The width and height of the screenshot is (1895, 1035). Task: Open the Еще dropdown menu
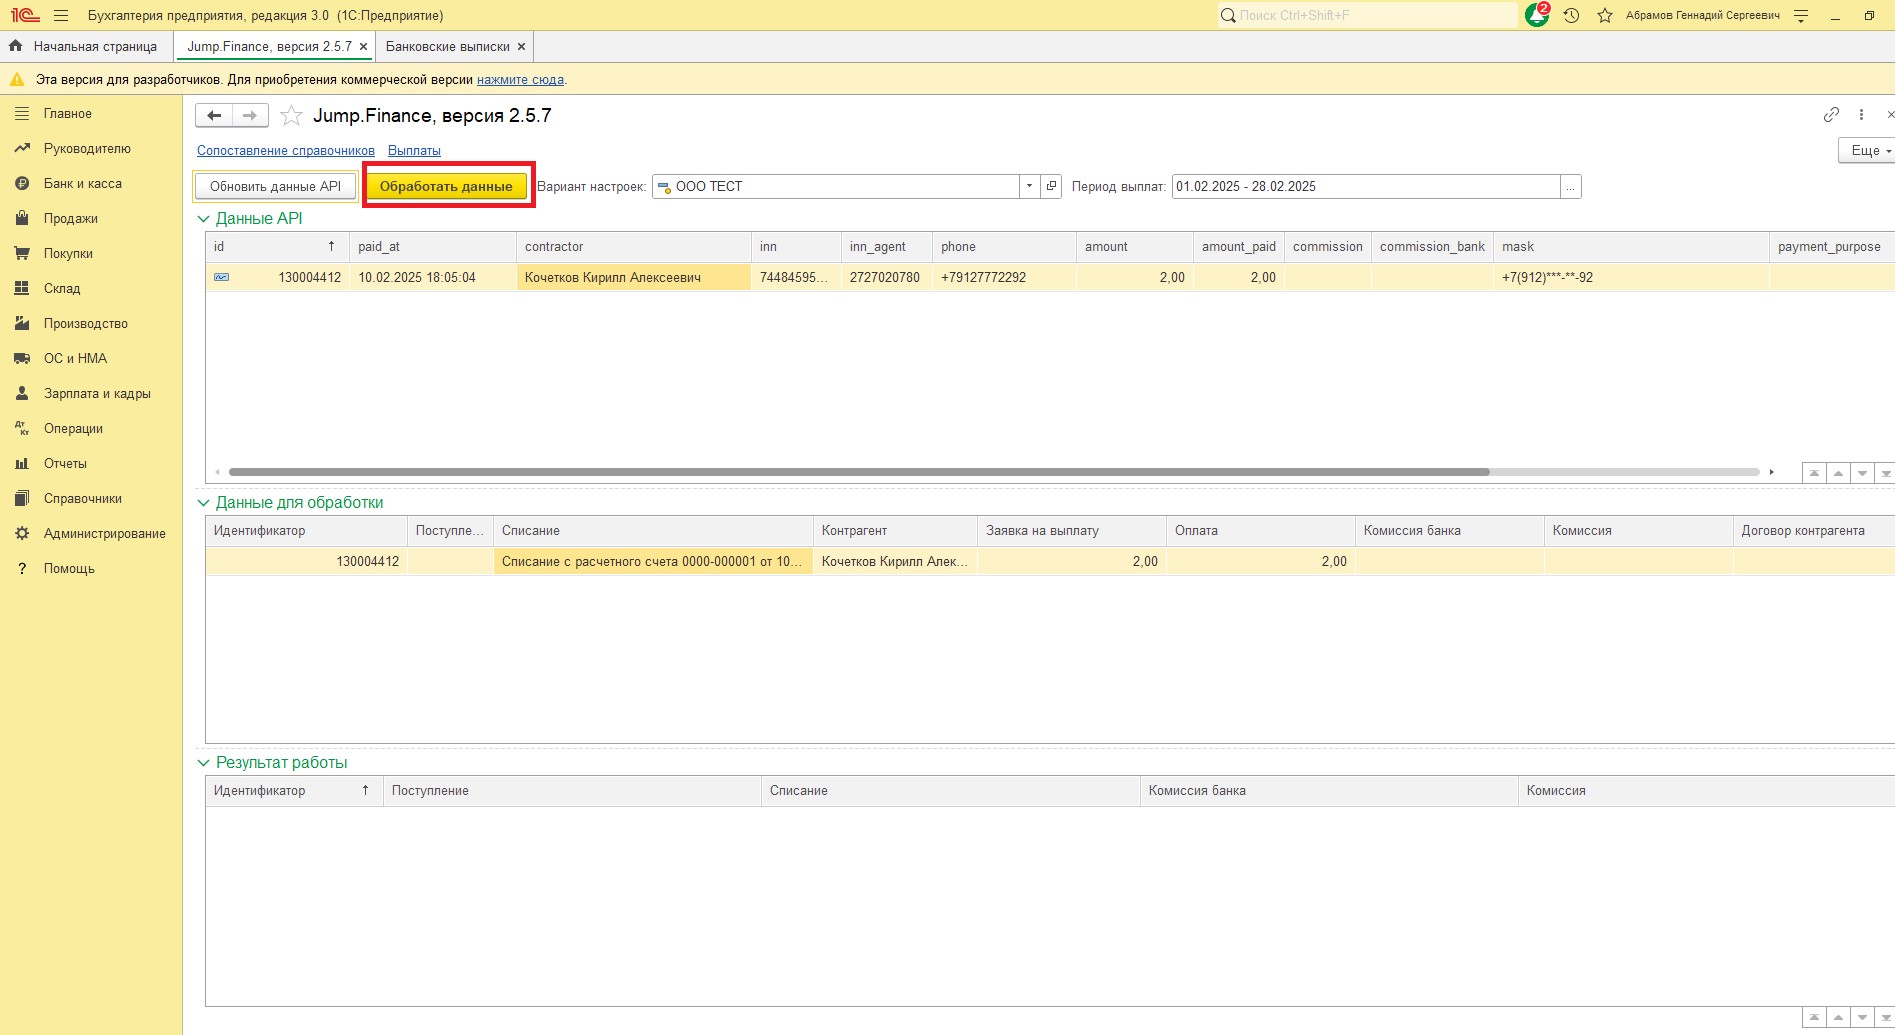pos(1866,150)
